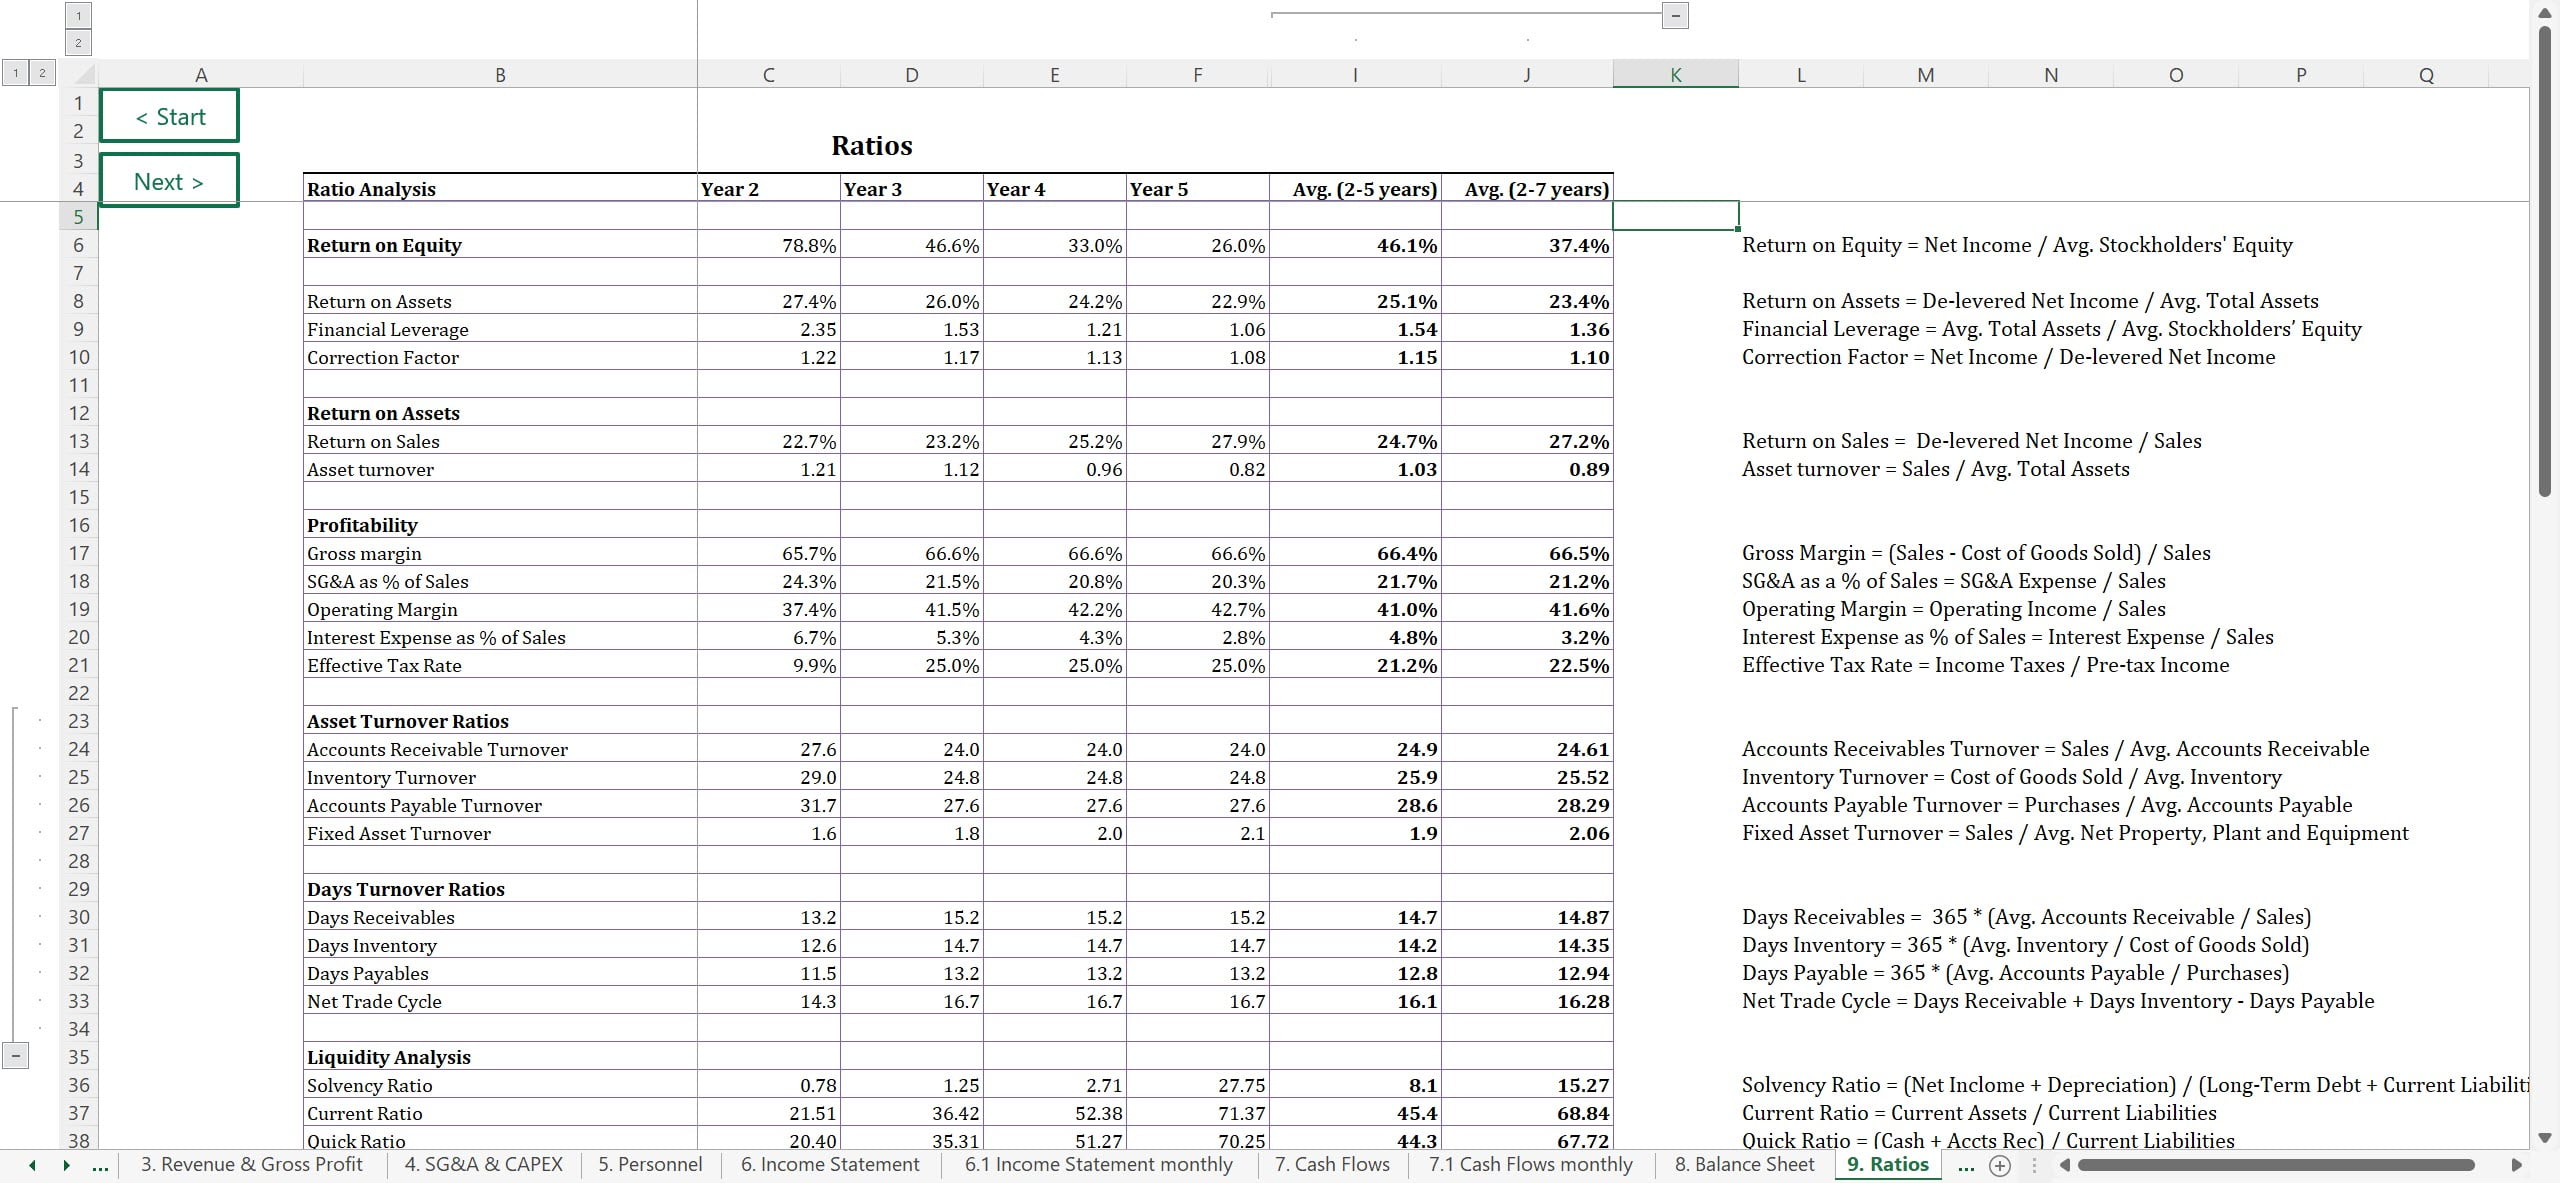Show row outline level 2
The image size is (2560, 1183).
[x=41, y=72]
